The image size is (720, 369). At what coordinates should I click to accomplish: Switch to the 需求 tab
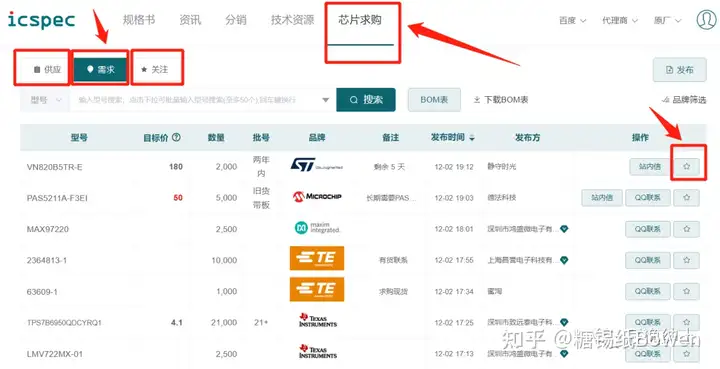pos(101,70)
